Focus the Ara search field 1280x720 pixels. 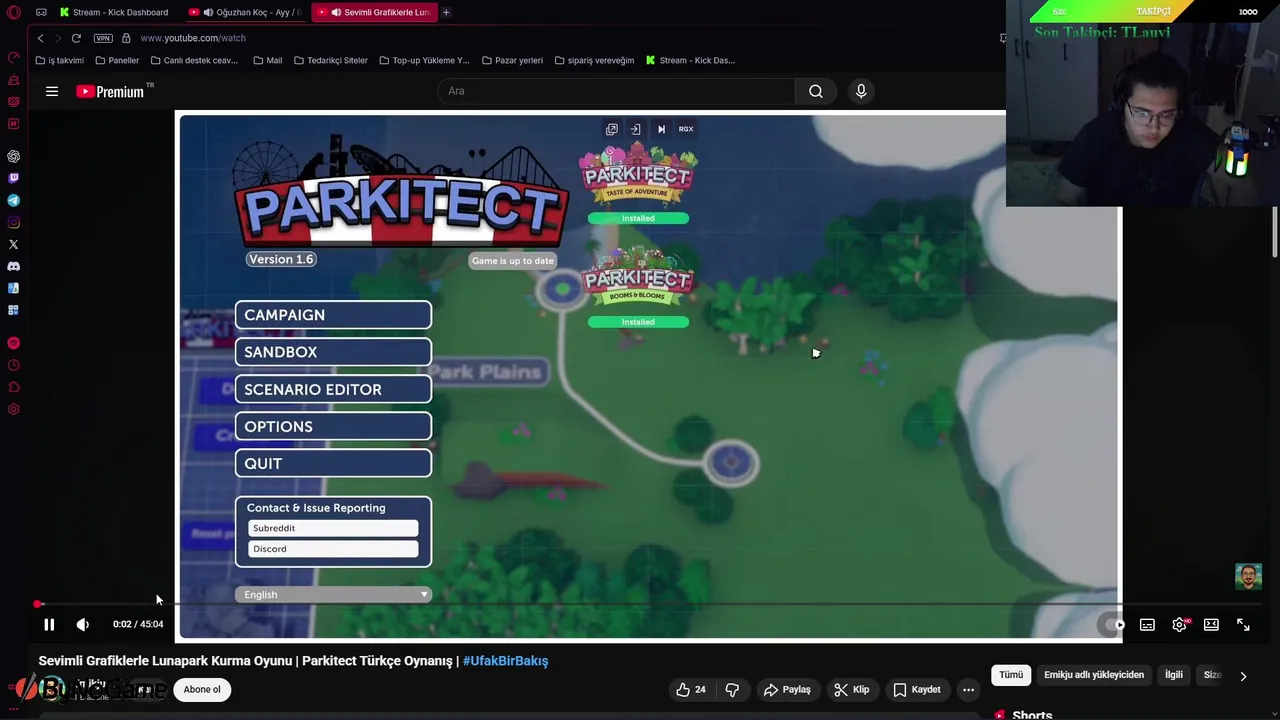coord(616,91)
